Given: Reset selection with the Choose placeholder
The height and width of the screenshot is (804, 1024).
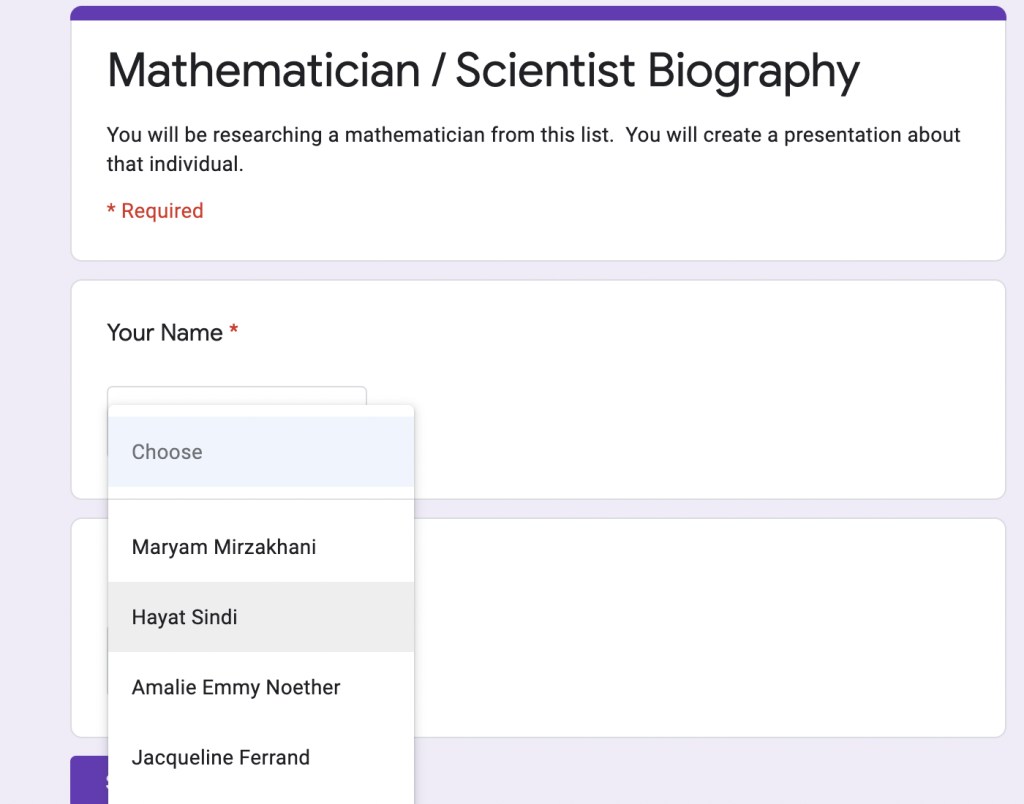Looking at the screenshot, I should pos(167,452).
